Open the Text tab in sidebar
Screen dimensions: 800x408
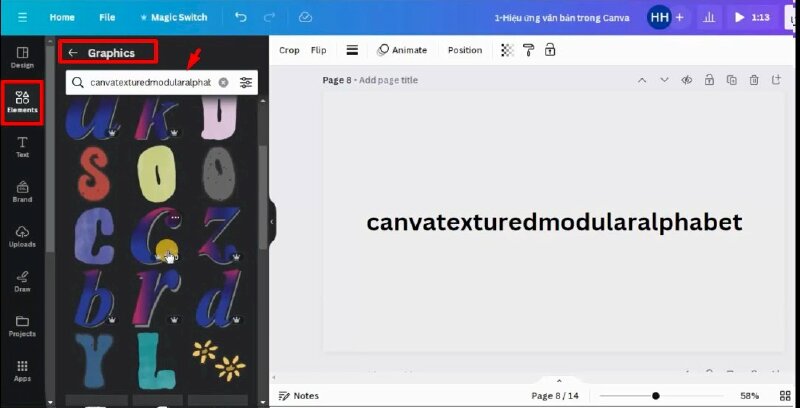(22, 147)
